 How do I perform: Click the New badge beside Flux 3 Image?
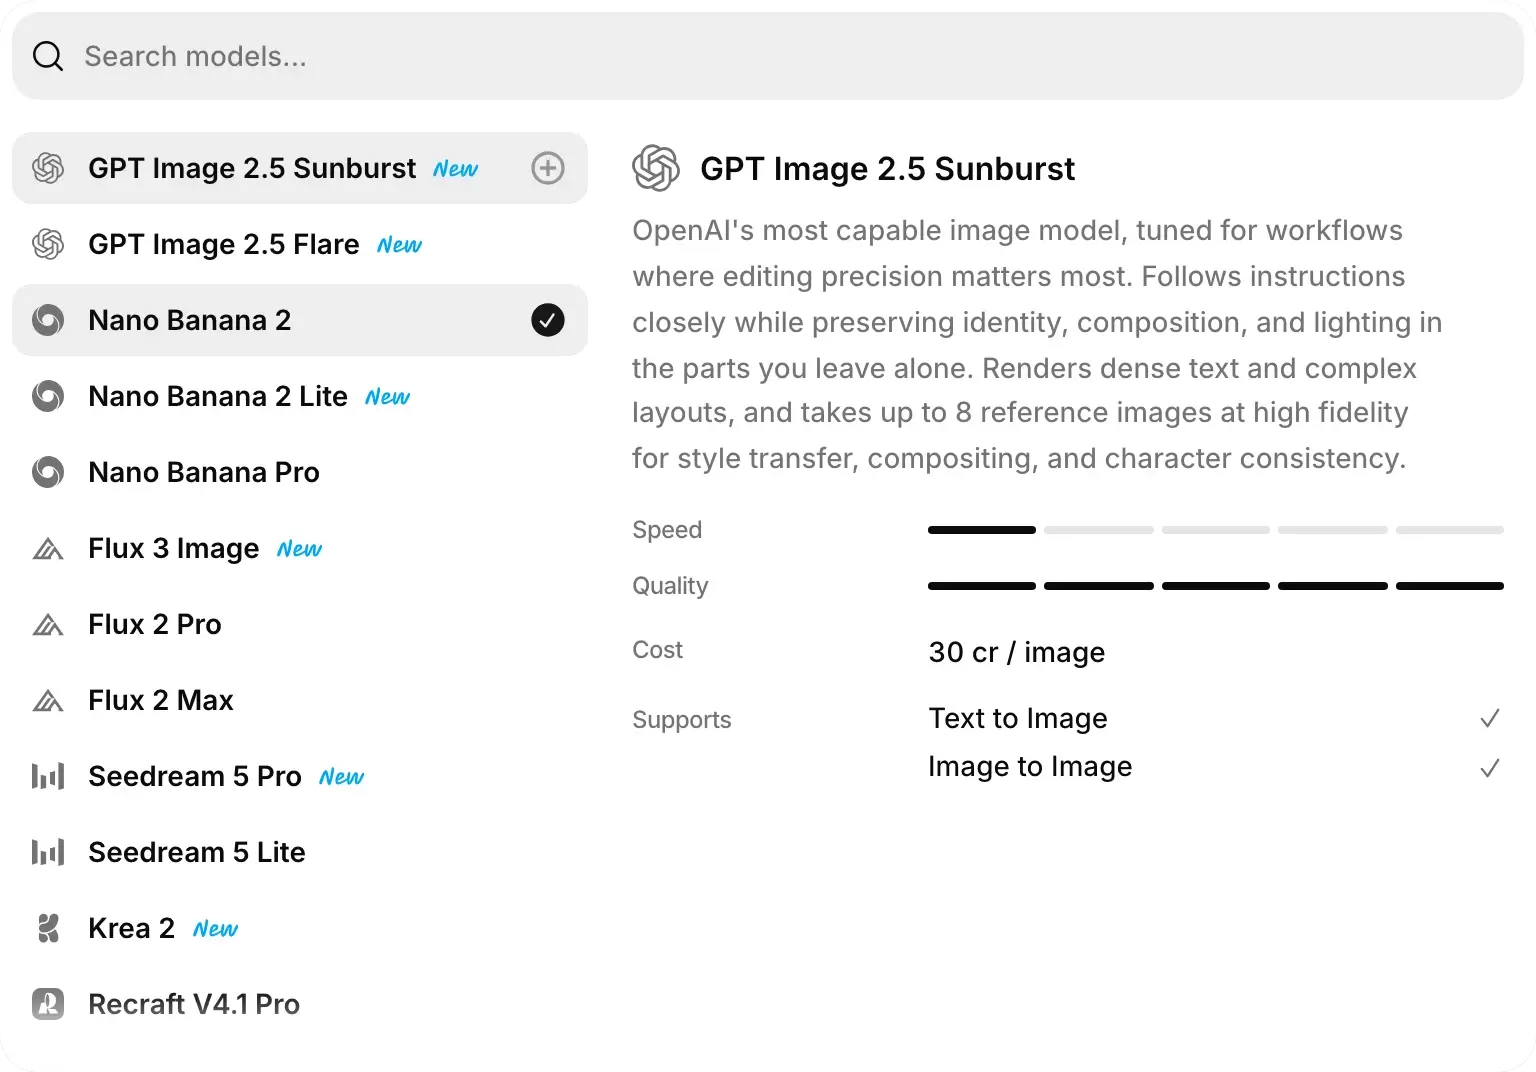coord(300,549)
